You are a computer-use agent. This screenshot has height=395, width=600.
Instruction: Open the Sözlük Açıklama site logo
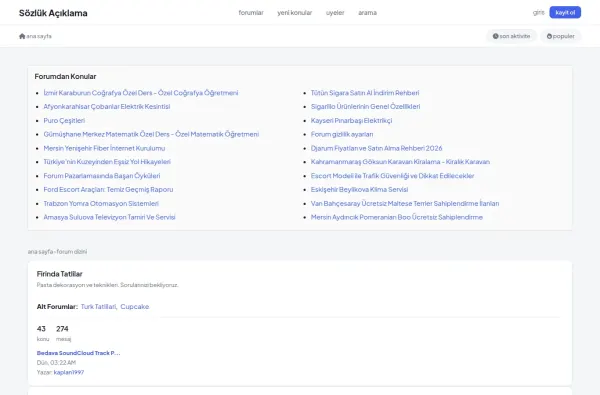[x=53, y=13]
